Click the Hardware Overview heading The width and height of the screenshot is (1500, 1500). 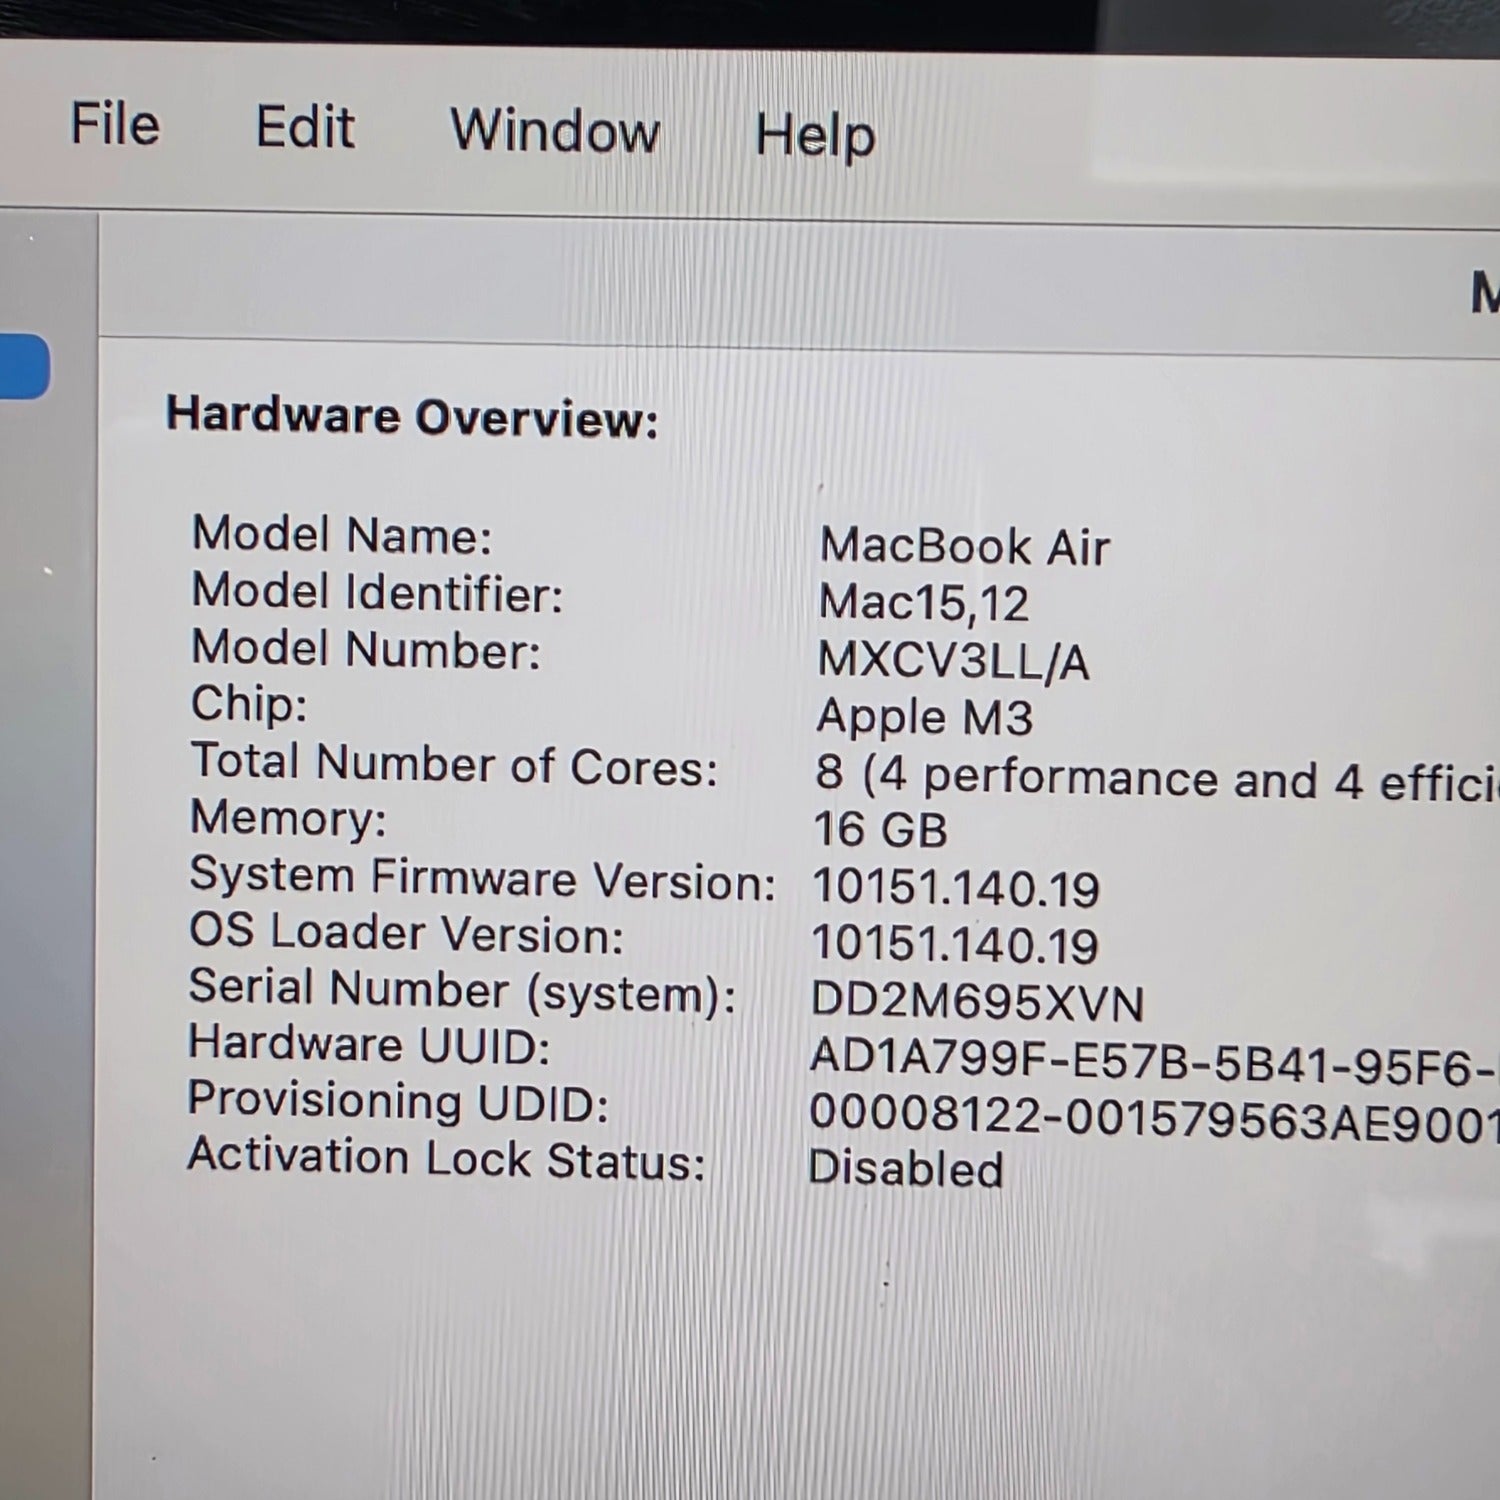click(412, 417)
